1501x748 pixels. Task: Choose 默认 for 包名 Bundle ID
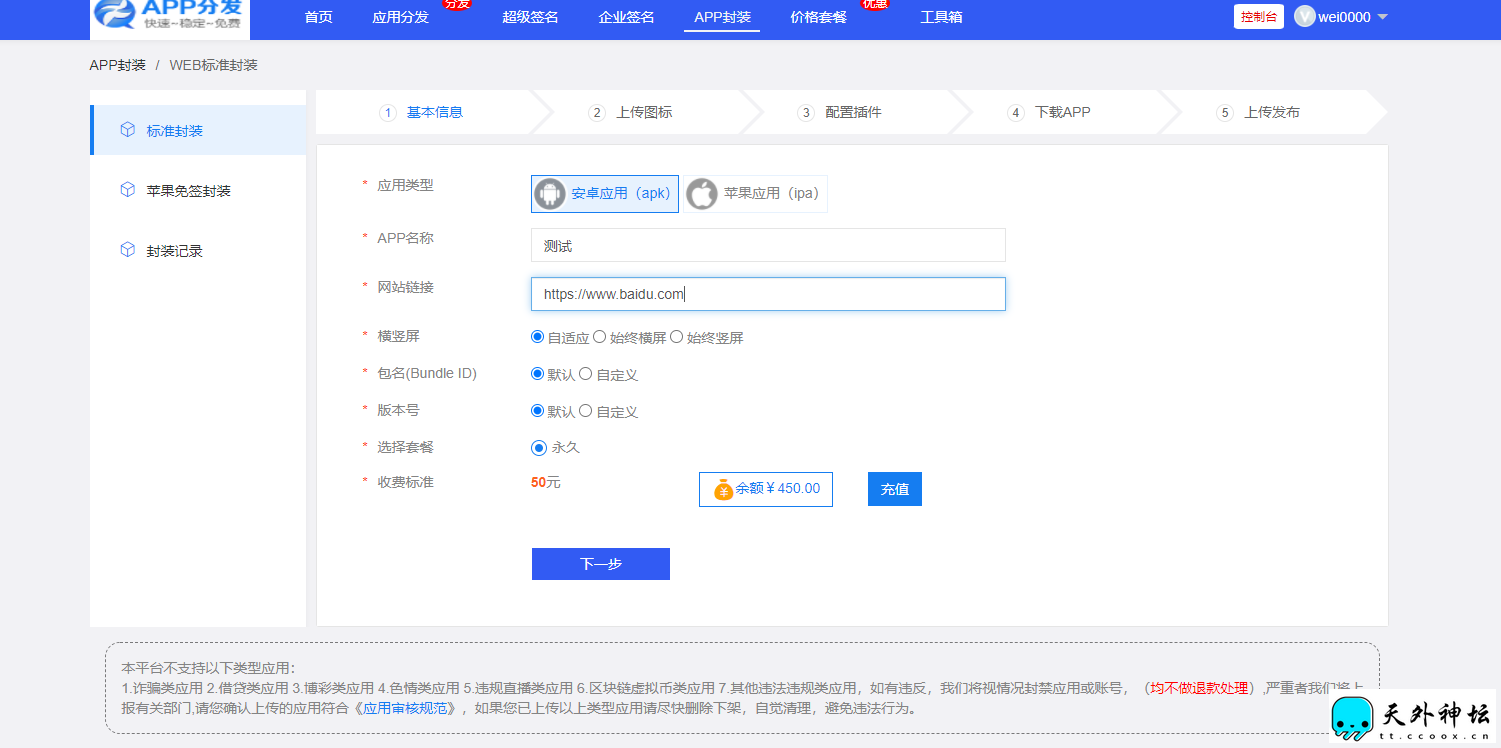tap(538, 374)
